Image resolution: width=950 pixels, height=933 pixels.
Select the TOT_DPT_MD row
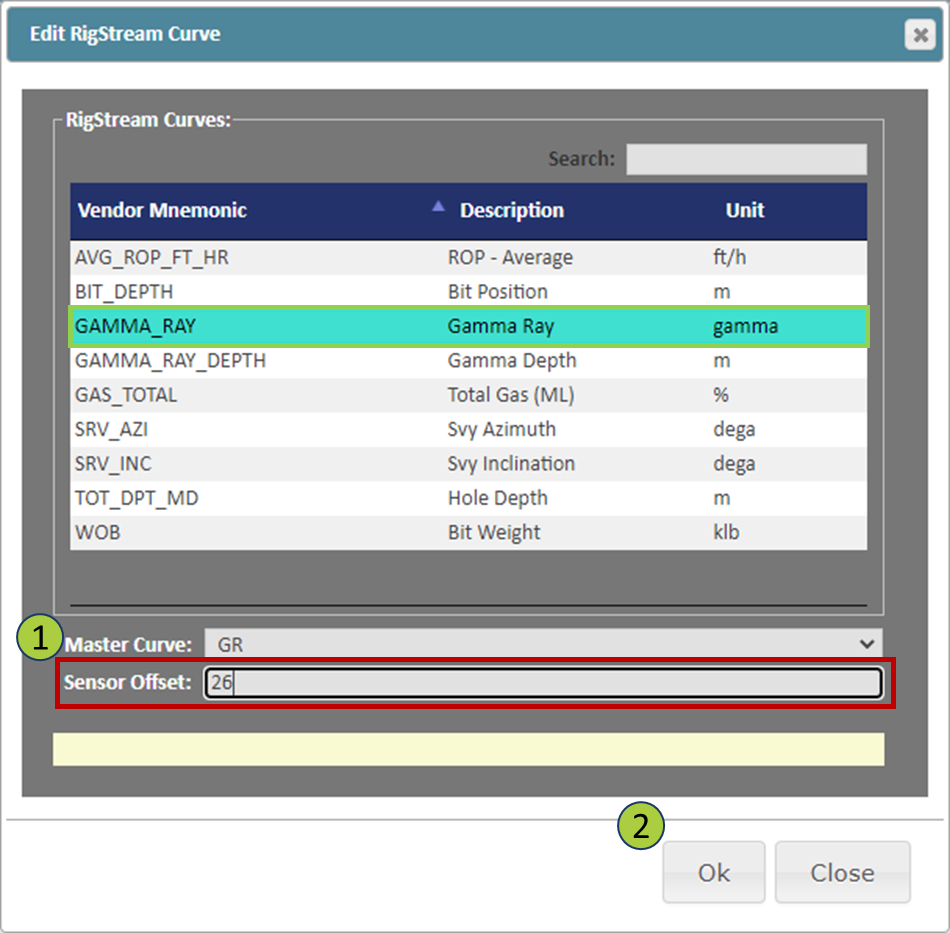click(468, 499)
